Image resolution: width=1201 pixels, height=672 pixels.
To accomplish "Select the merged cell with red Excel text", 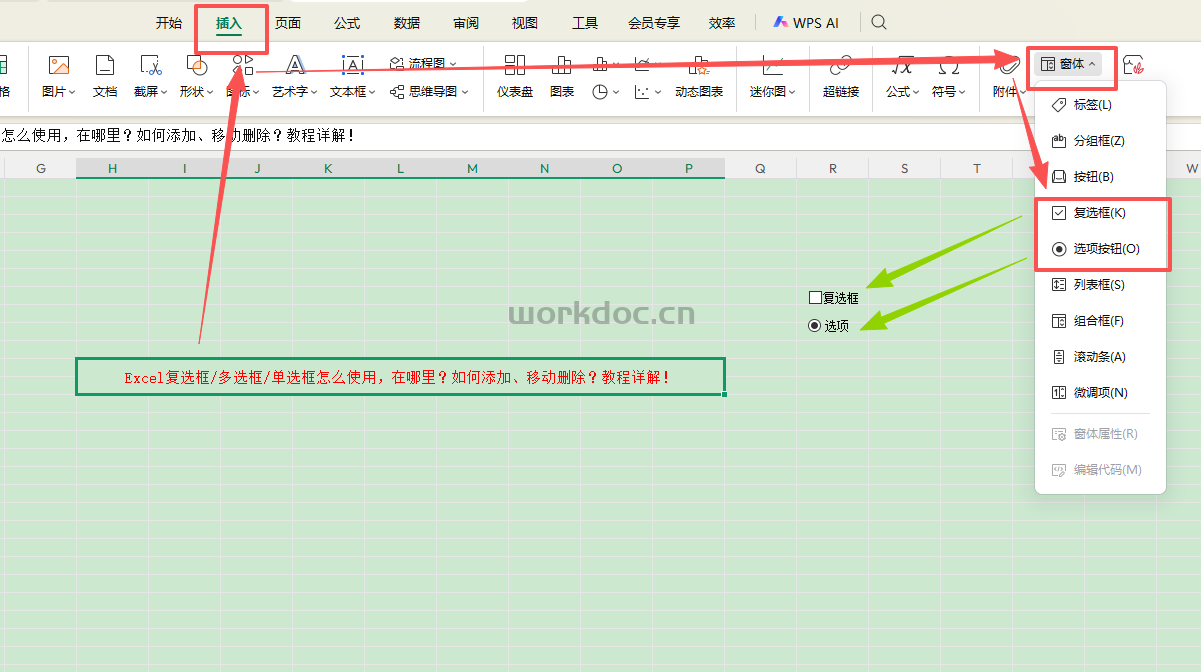I will pyautogui.click(x=400, y=377).
